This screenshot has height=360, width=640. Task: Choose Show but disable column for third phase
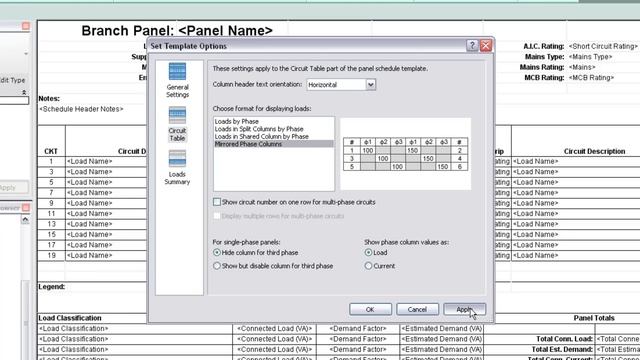217,266
